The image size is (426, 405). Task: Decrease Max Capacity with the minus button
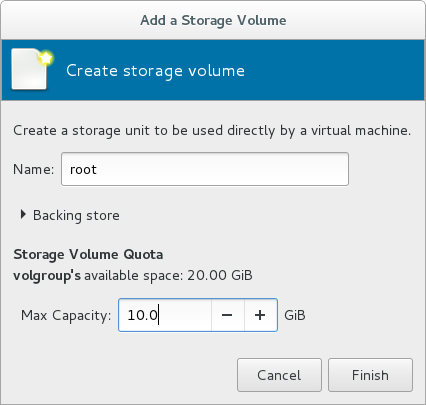pos(227,315)
